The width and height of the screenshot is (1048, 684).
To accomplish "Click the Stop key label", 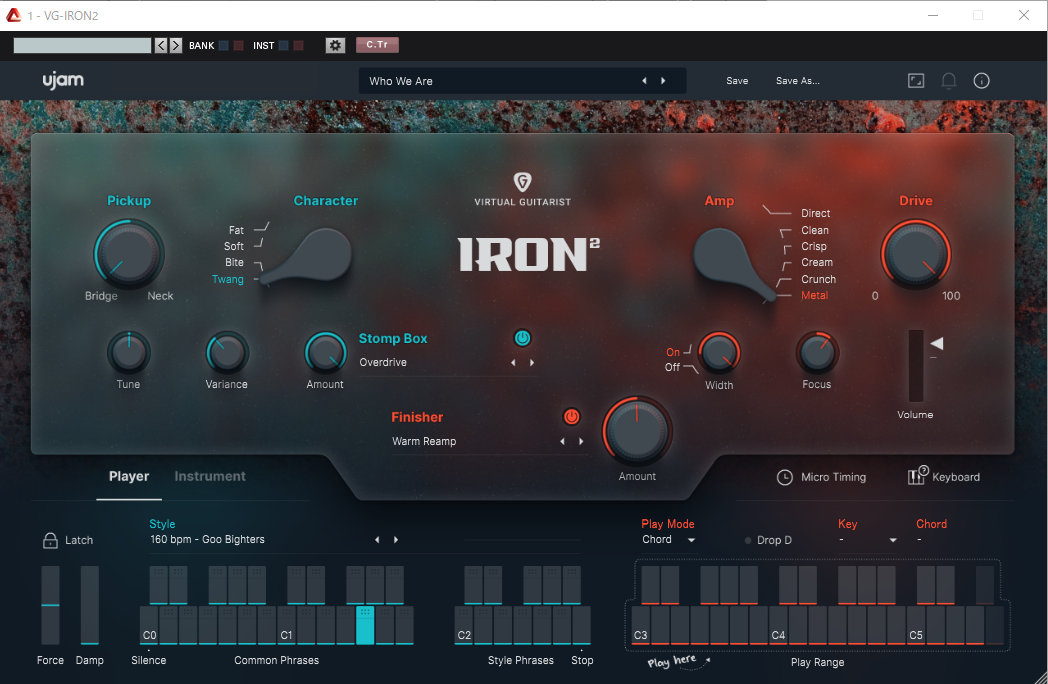I will point(581,660).
